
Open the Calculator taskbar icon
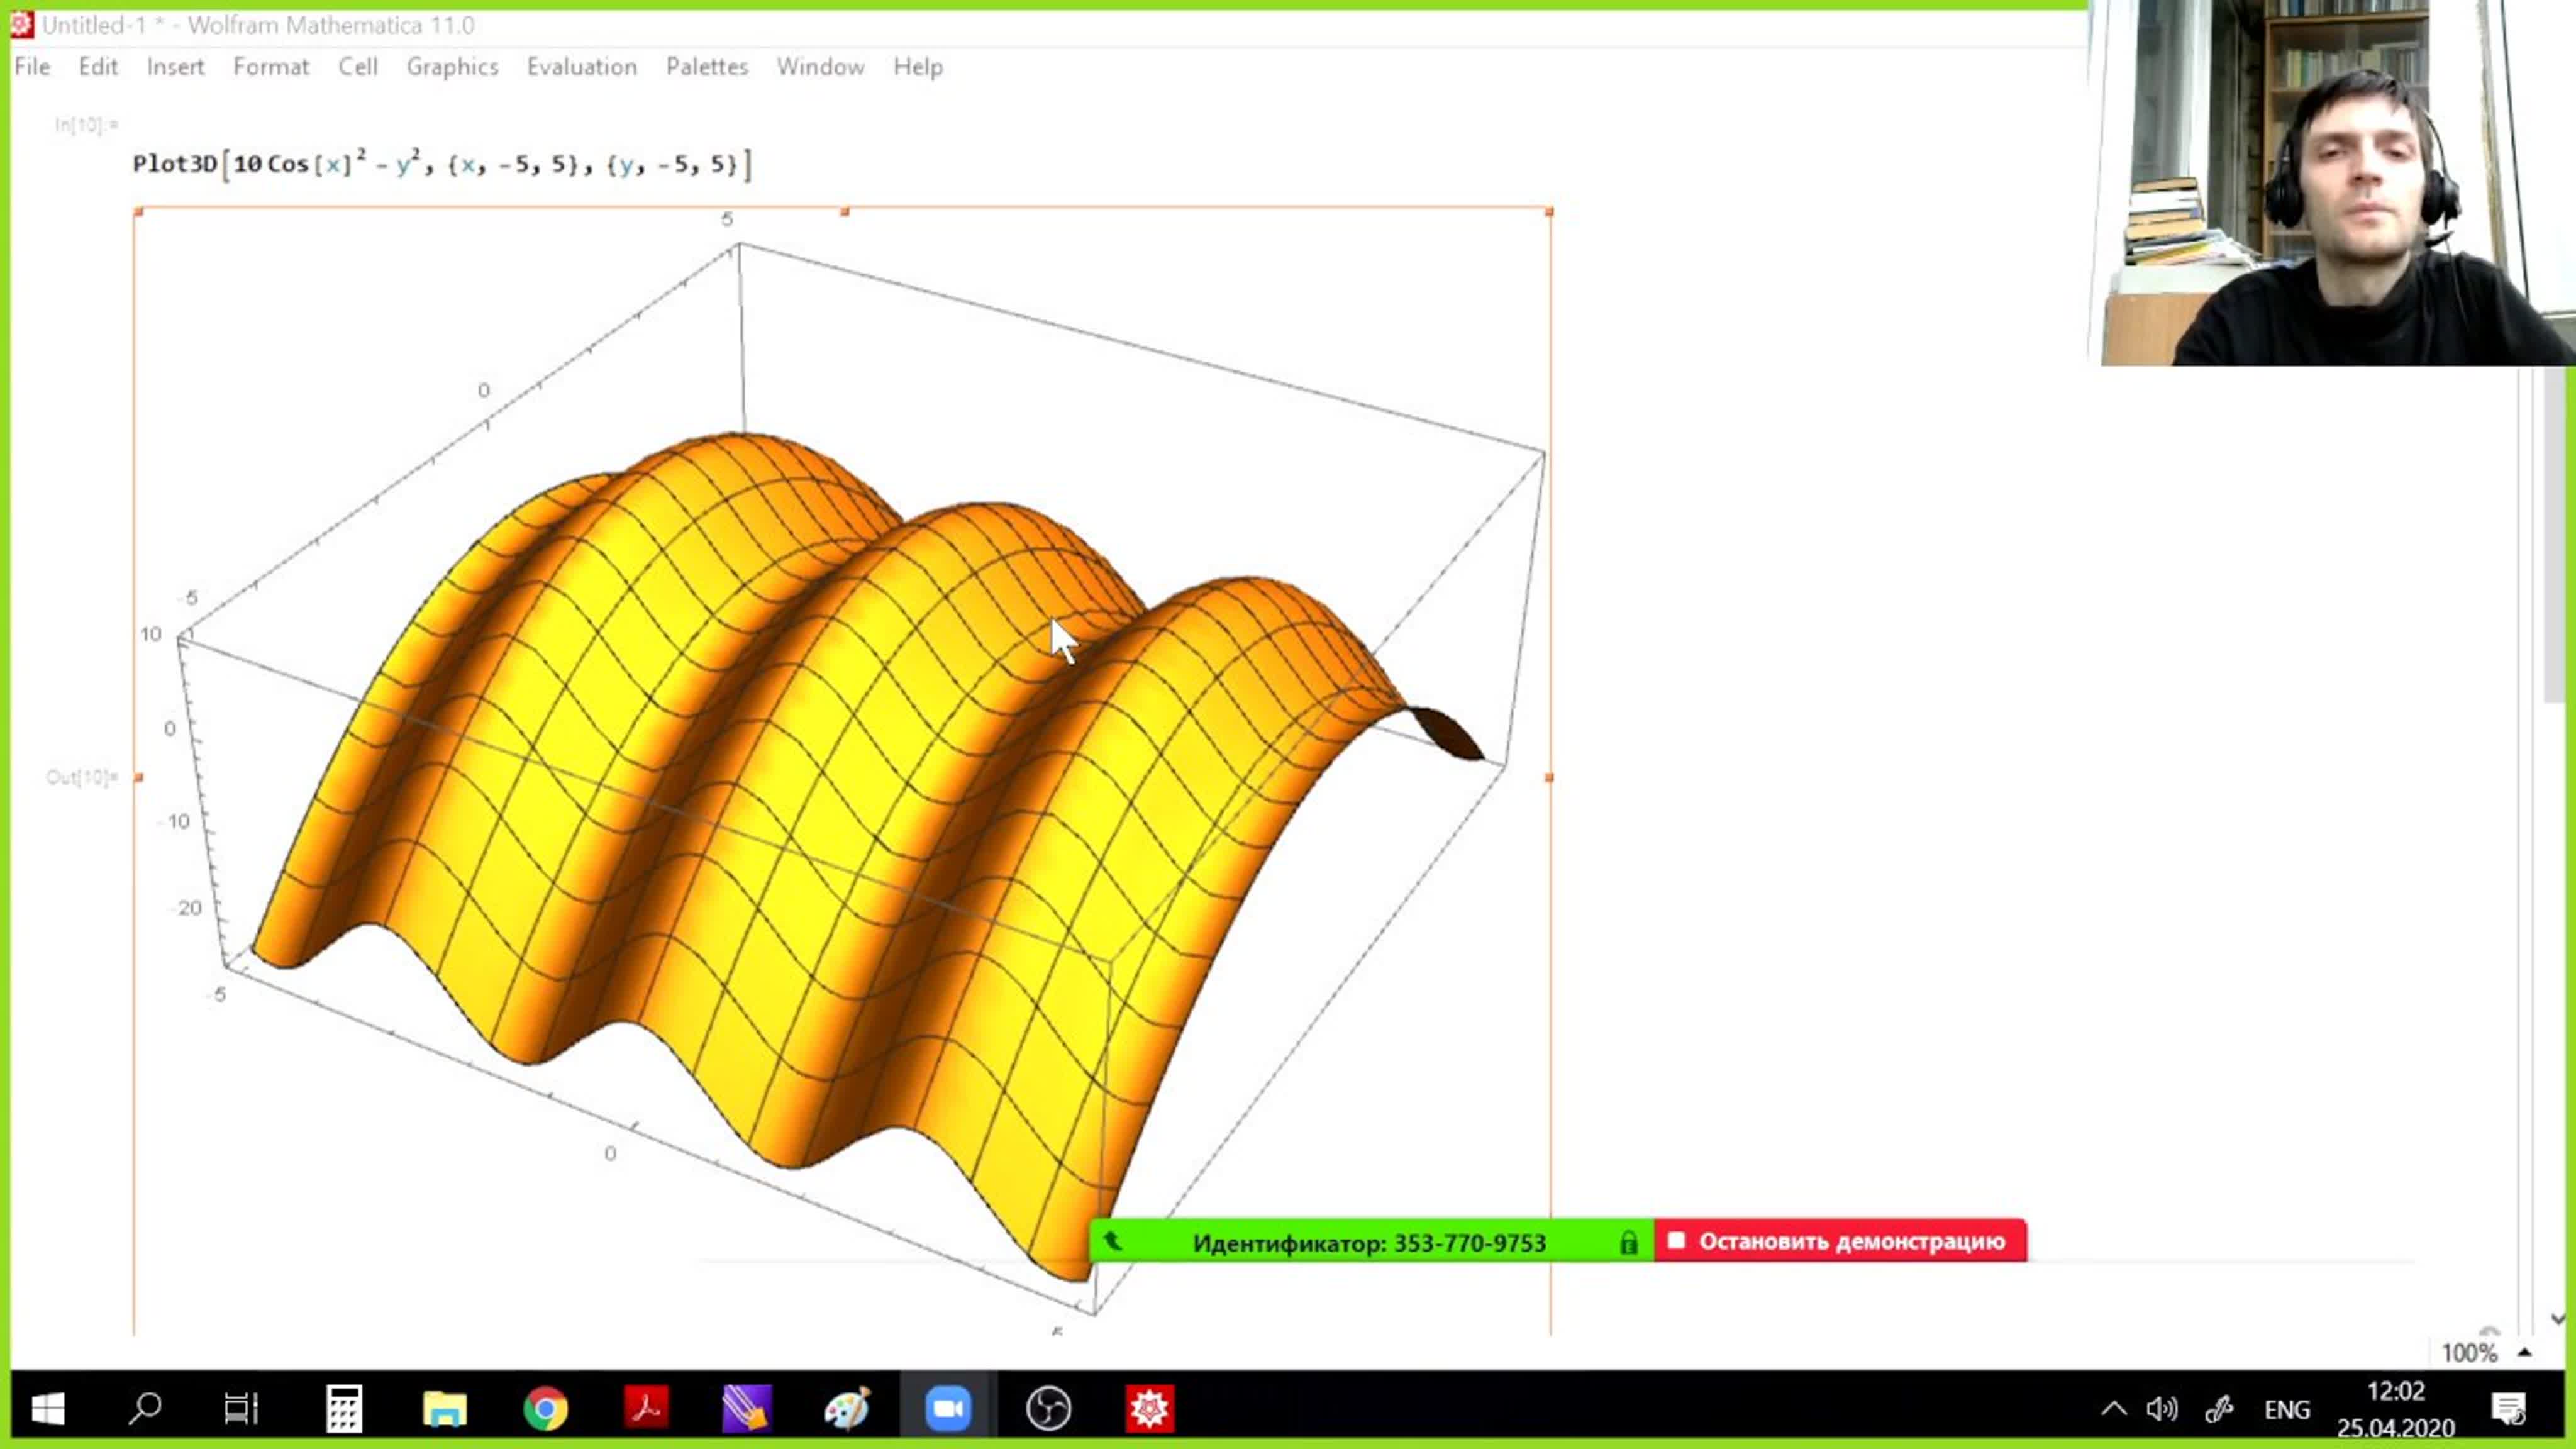(344, 1409)
